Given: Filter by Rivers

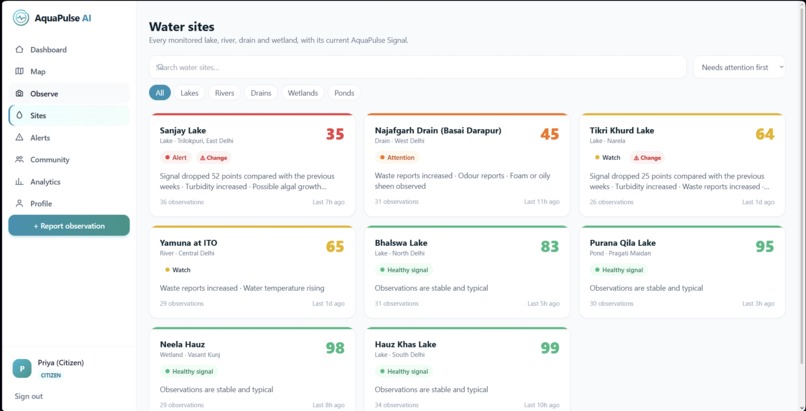Looking at the screenshot, I should [x=224, y=93].
